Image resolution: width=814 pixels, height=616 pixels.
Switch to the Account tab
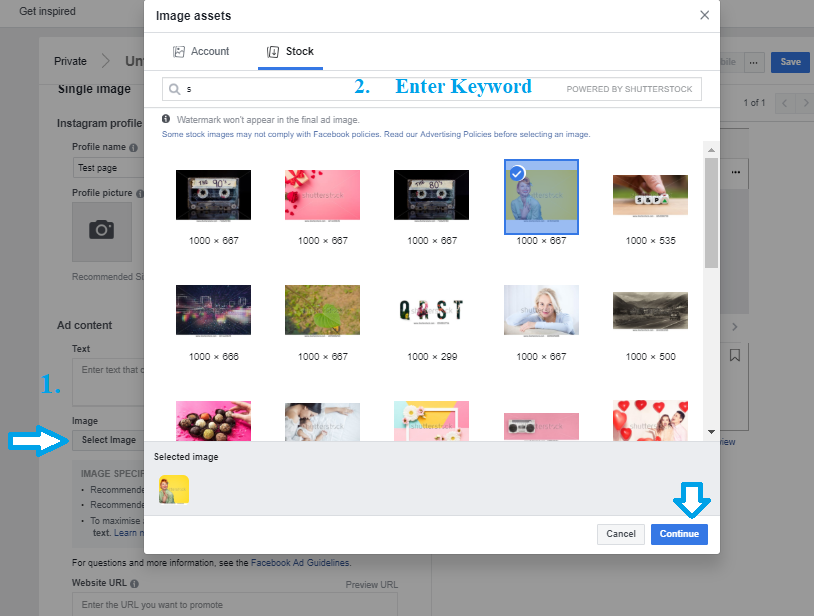[201, 52]
